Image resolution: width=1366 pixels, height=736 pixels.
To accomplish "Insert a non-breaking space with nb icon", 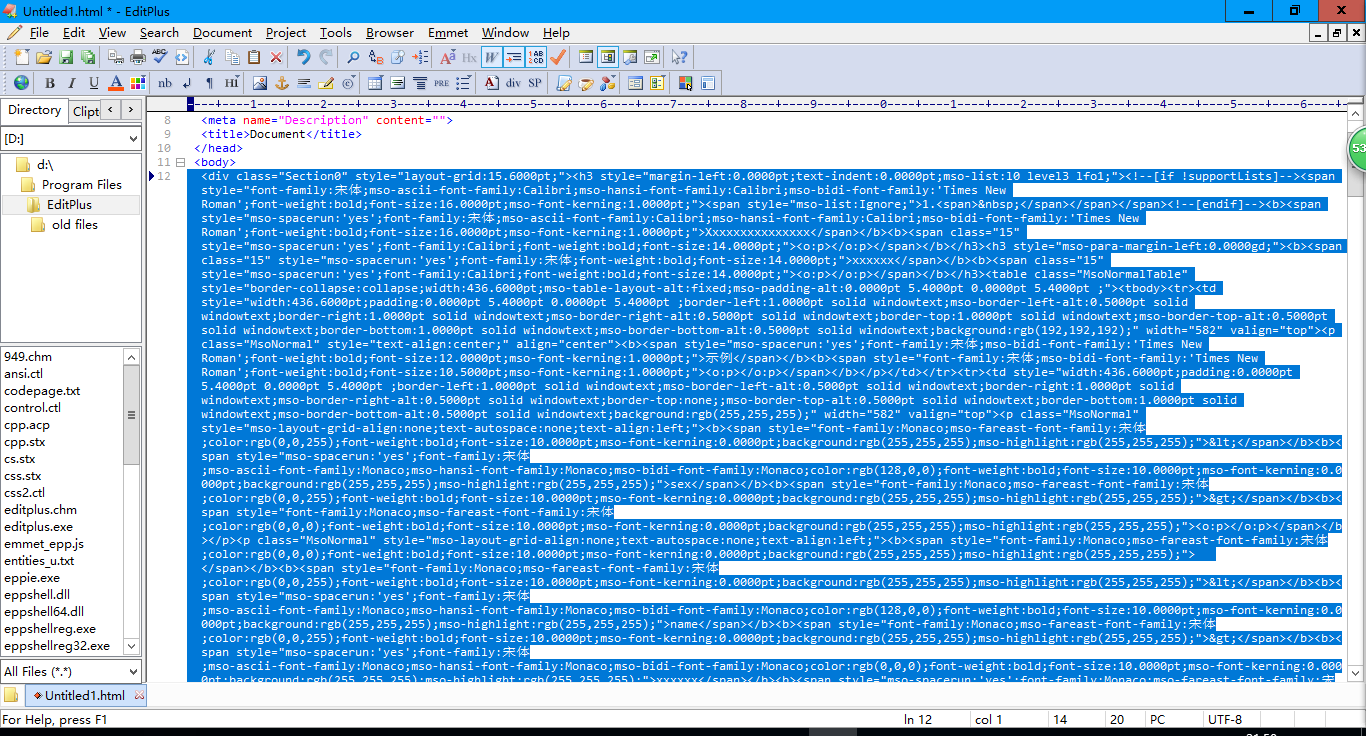I will coord(165,83).
